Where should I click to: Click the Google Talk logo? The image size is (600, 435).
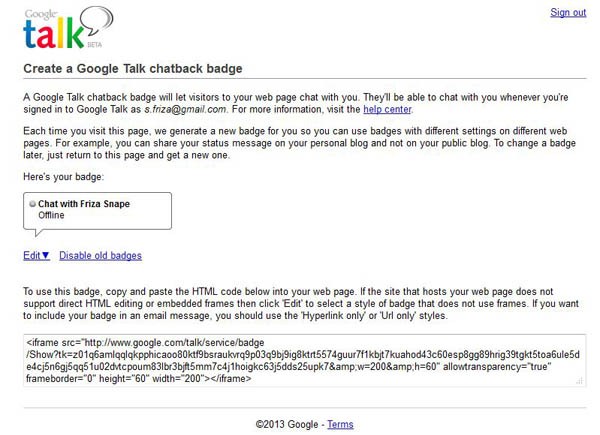click(68, 28)
